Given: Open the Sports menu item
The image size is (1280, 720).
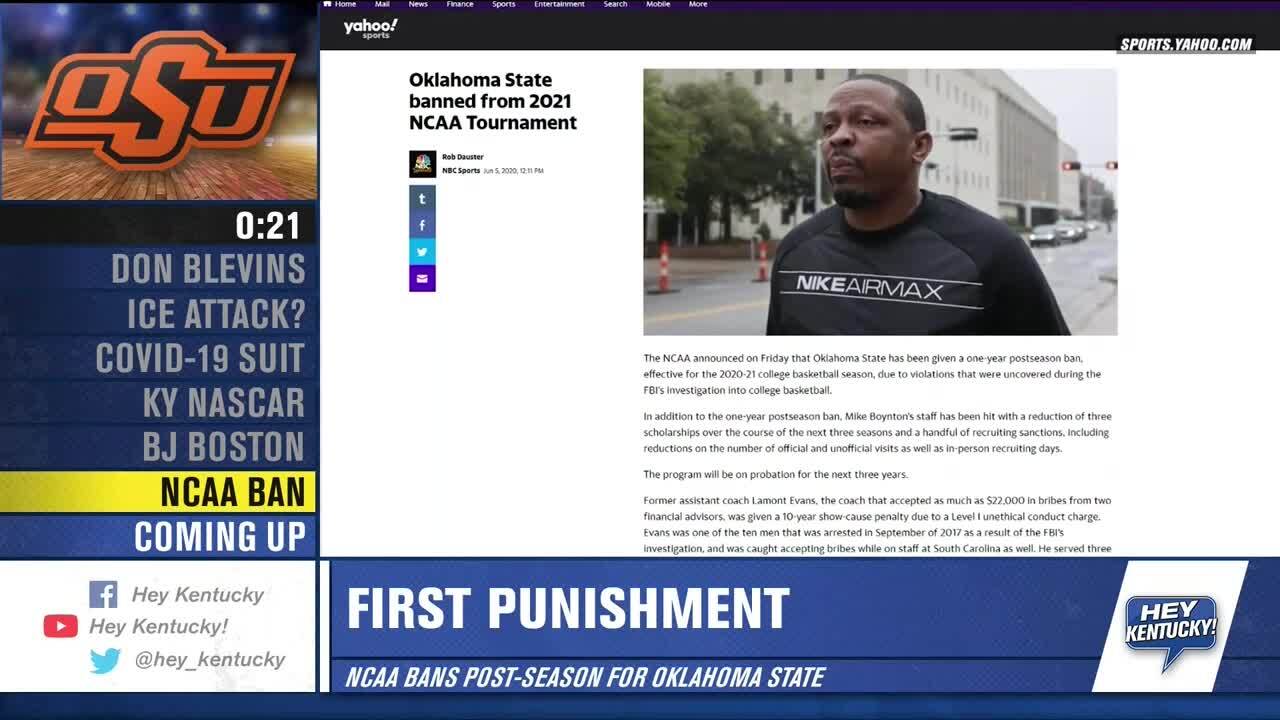Looking at the screenshot, I should click(x=504, y=4).
